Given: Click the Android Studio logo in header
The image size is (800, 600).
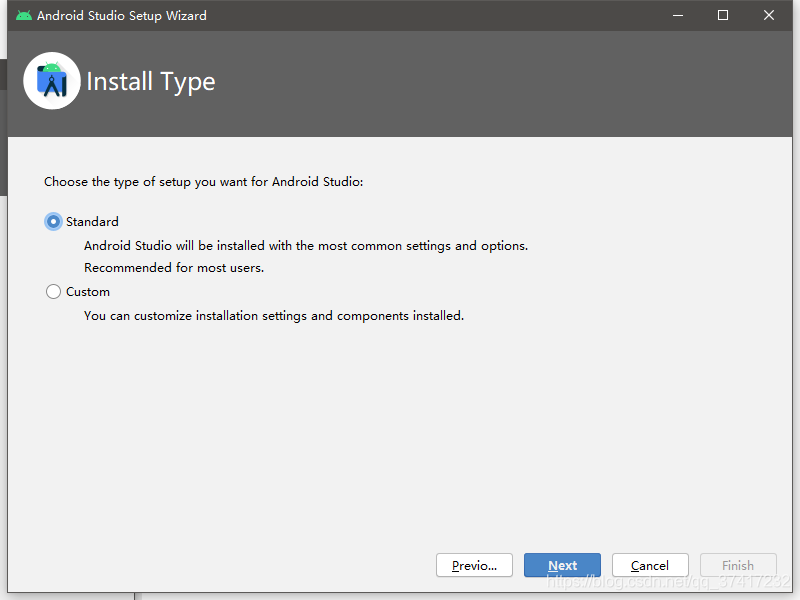Looking at the screenshot, I should [52, 81].
